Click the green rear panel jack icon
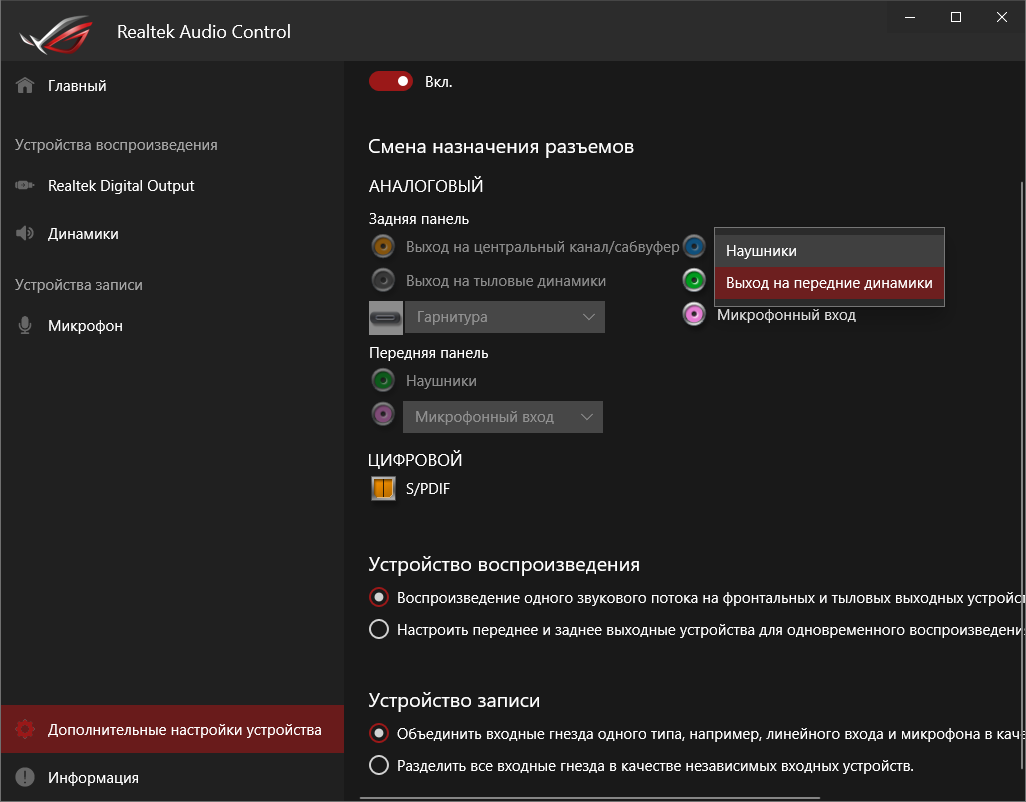 (694, 281)
